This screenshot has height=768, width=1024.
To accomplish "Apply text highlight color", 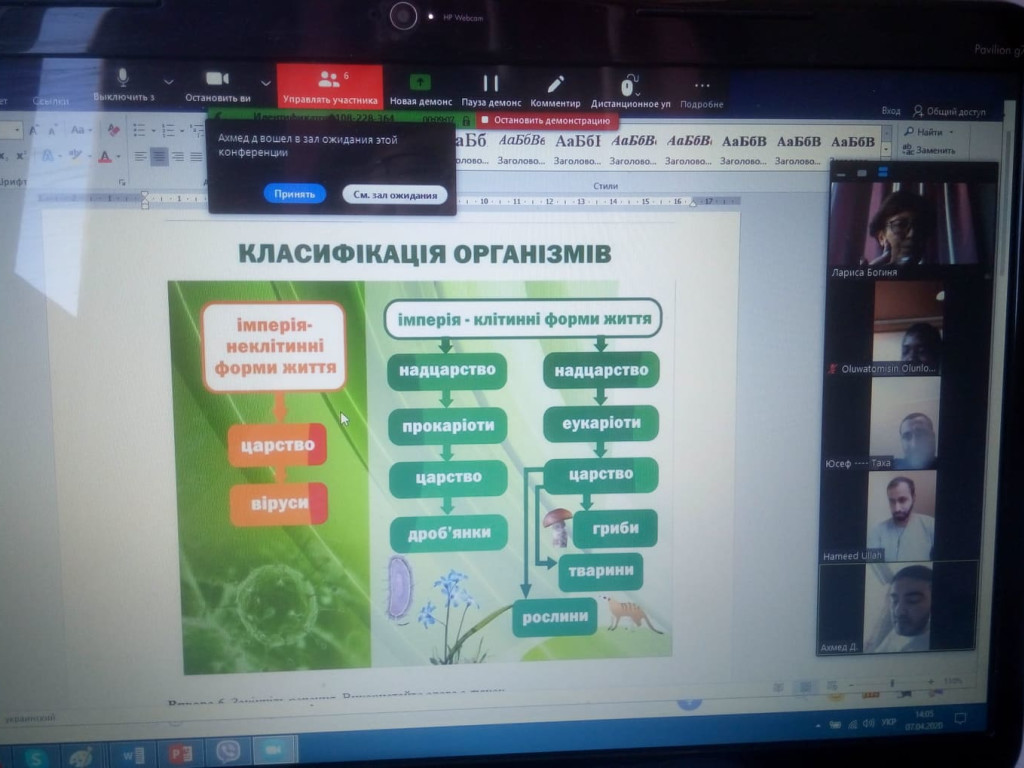I will 75,155.
